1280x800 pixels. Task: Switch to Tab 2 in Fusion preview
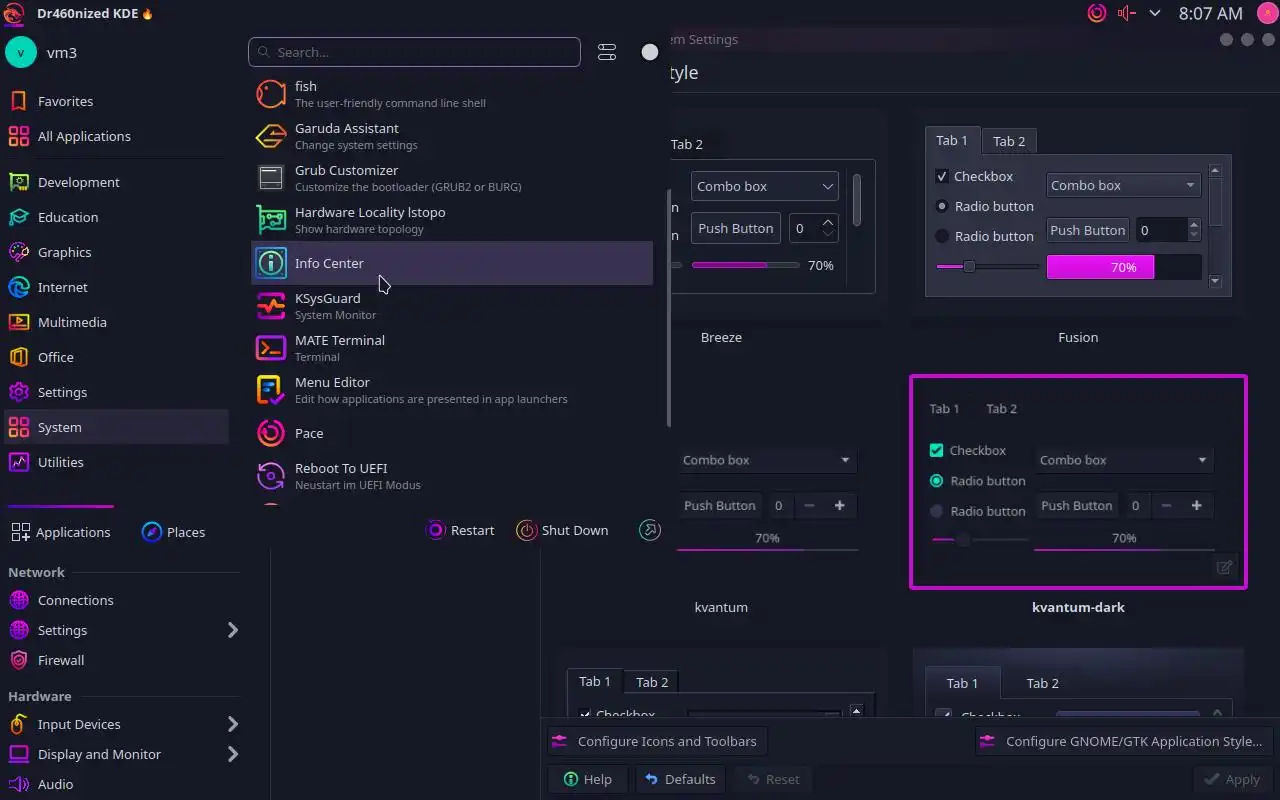(x=1009, y=141)
